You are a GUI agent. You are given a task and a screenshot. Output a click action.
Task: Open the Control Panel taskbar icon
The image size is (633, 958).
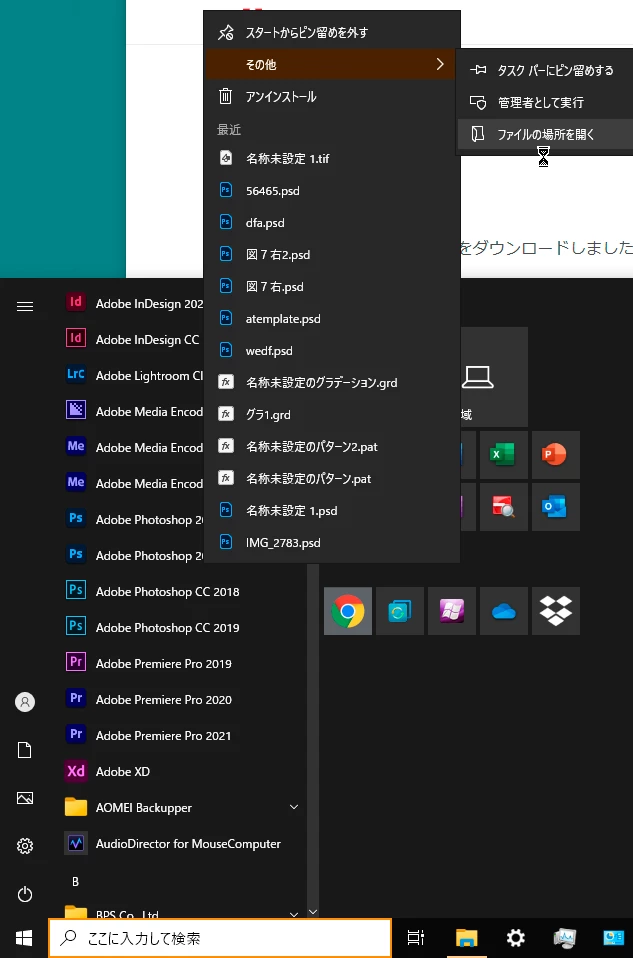pyautogui.click(x=613, y=938)
